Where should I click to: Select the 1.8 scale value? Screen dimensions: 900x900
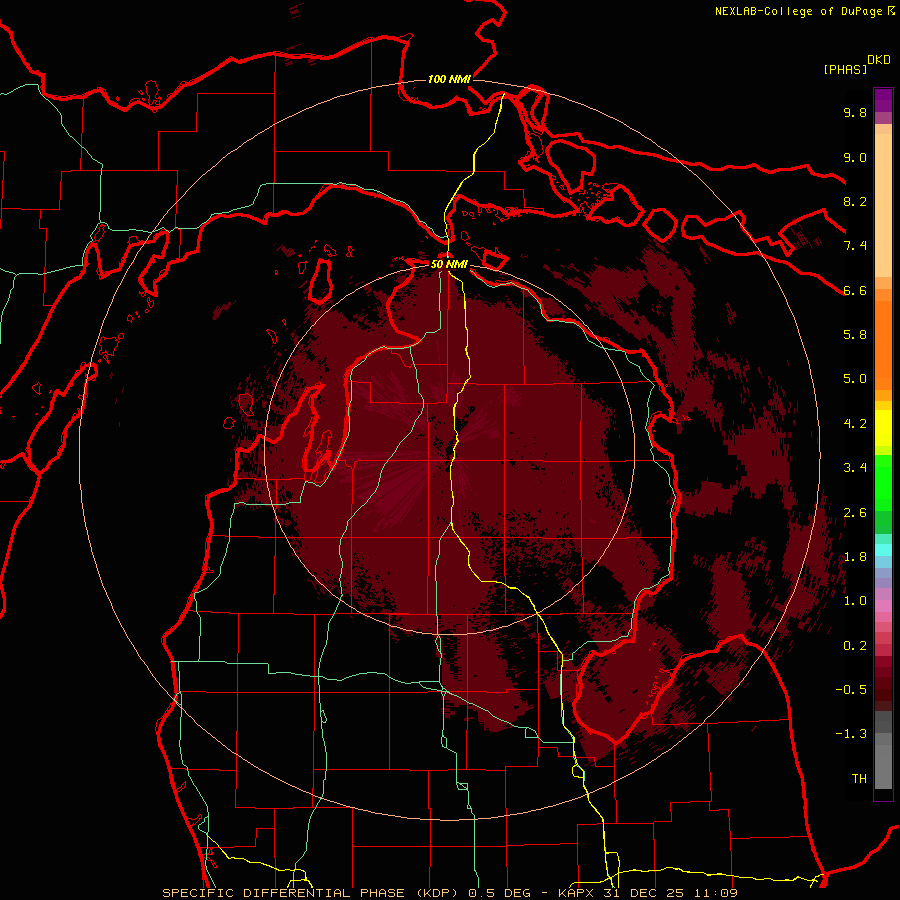point(855,557)
